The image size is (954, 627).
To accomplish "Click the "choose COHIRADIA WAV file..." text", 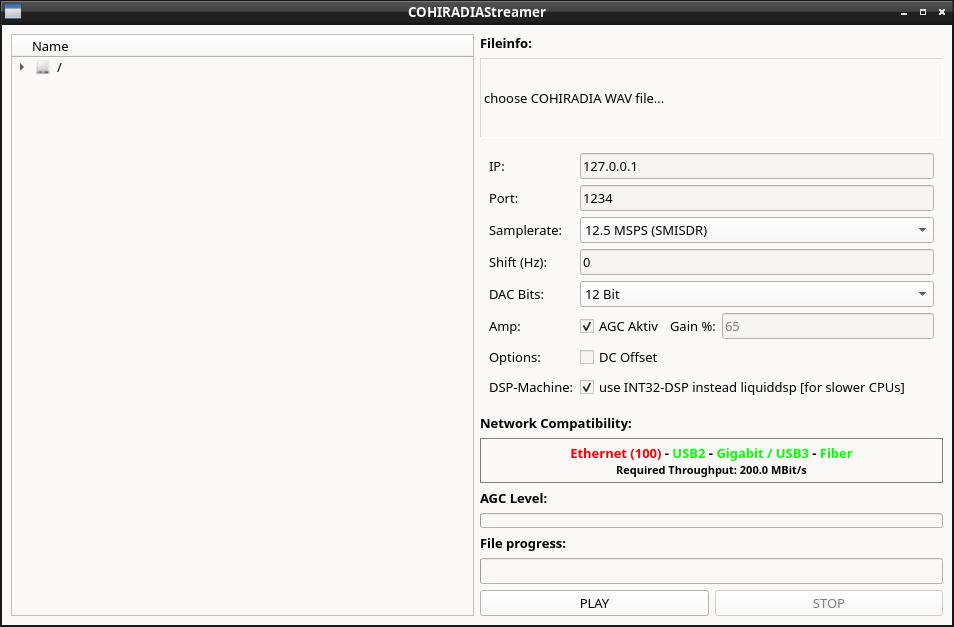I will pos(574,99).
